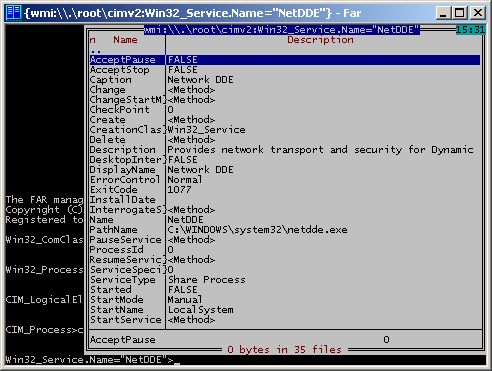
Task: Select the Caption property row
Action: (285, 80)
